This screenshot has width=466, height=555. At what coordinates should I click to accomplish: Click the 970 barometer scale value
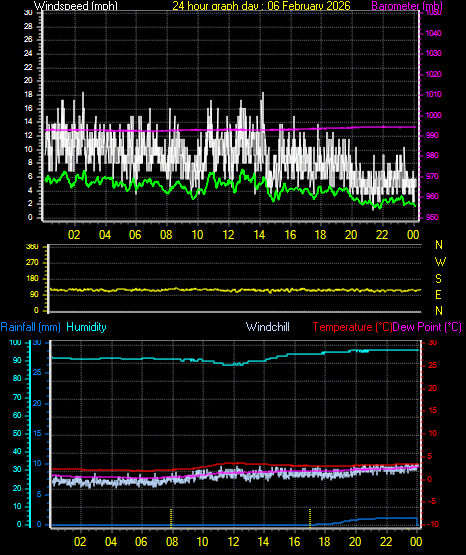coord(432,176)
